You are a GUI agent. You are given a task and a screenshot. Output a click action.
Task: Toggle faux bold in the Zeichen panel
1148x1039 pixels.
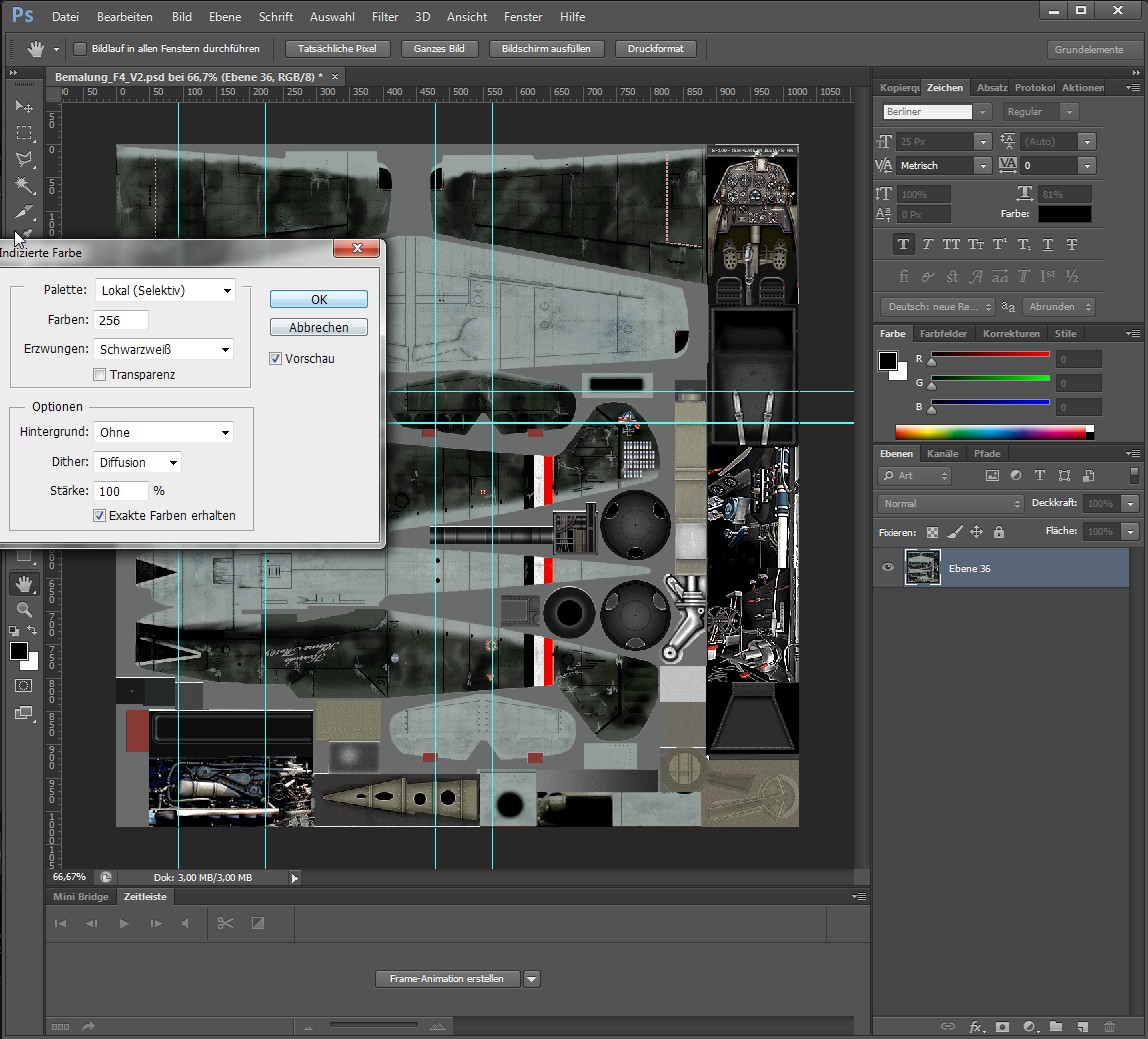903,245
